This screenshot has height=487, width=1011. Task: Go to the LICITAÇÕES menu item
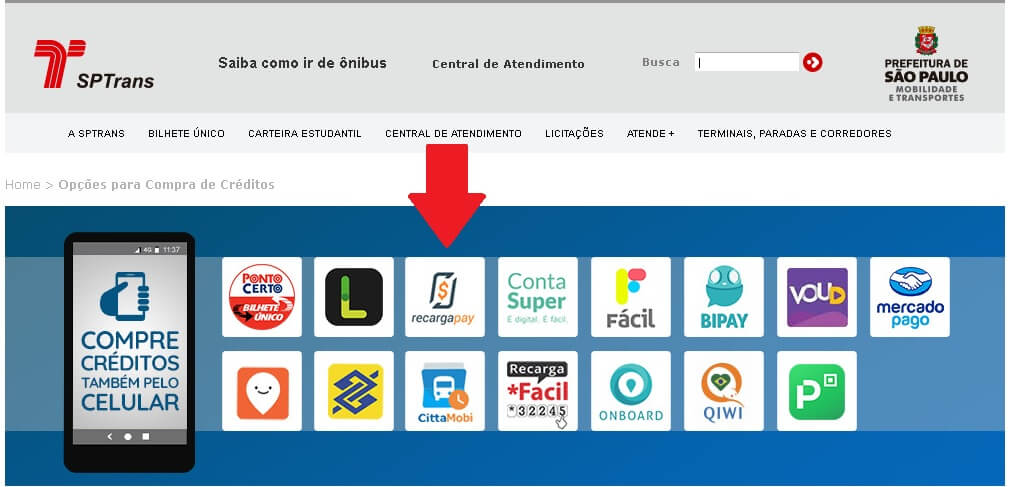(x=574, y=134)
